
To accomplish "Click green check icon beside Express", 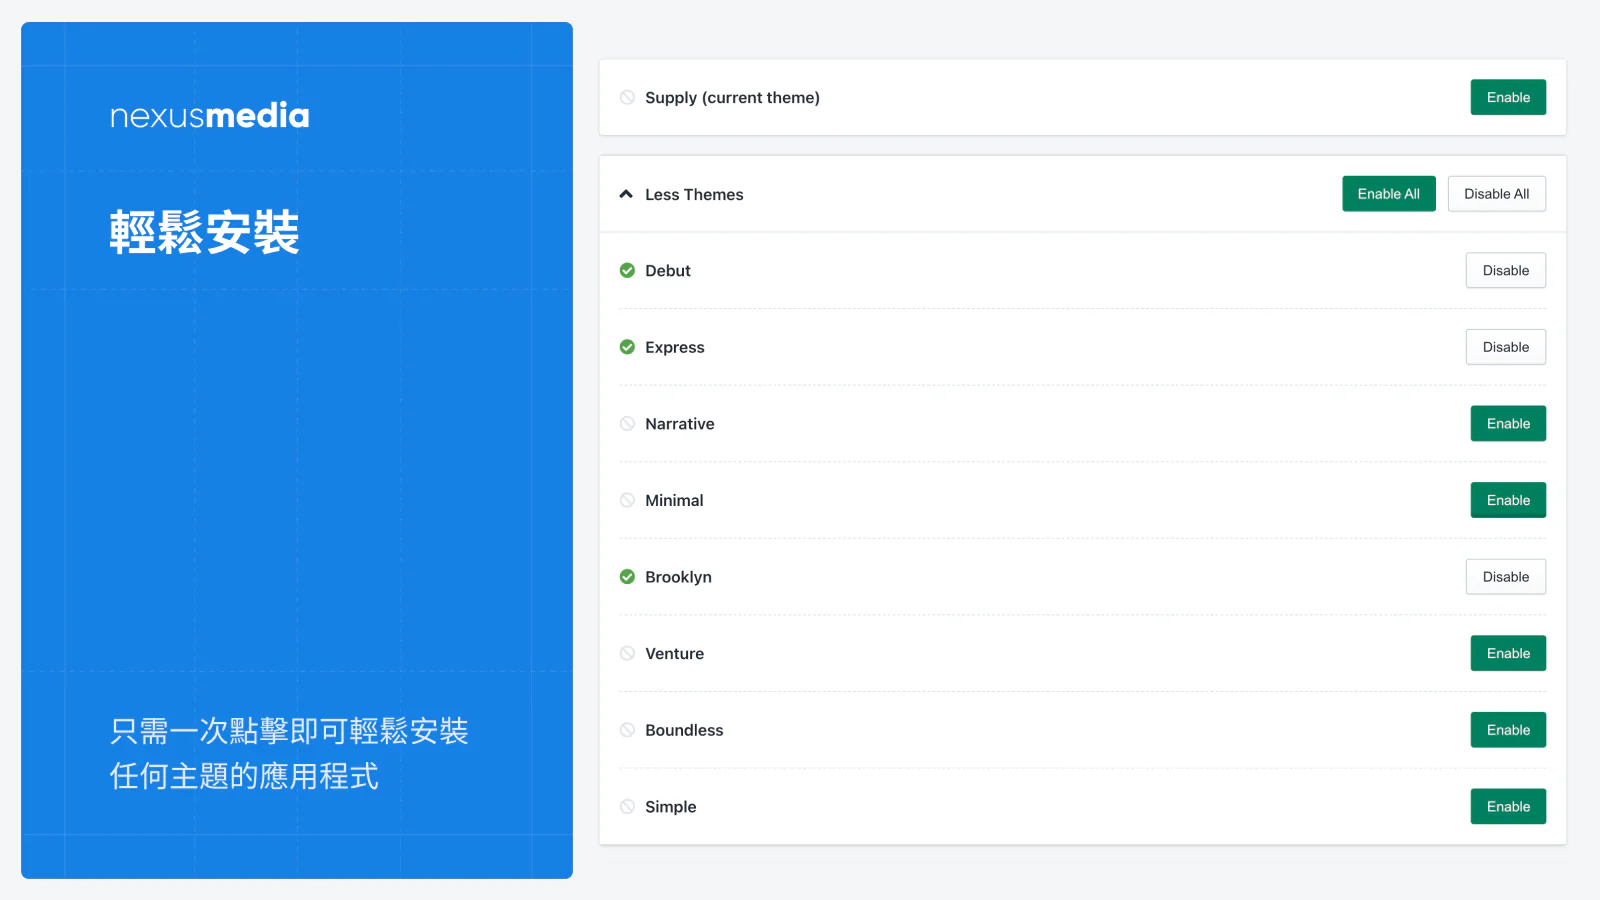I will [x=627, y=347].
